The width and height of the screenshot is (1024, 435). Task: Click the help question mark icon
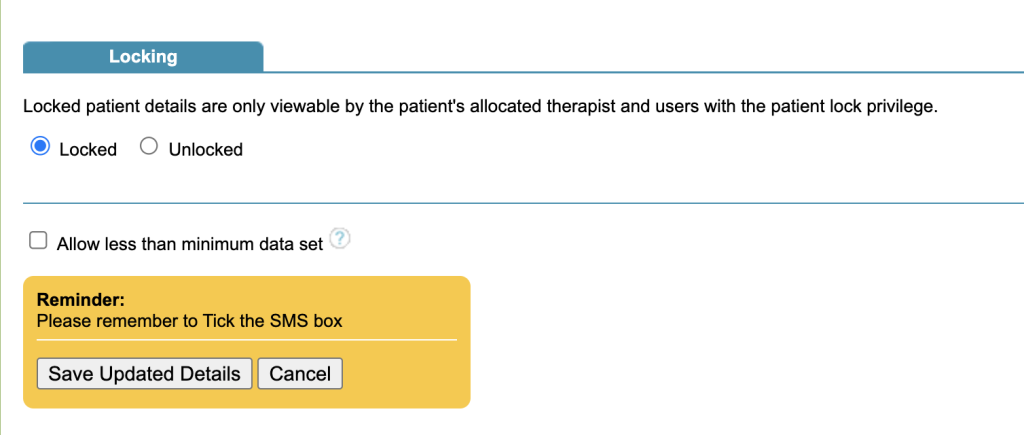pyautogui.click(x=341, y=239)
